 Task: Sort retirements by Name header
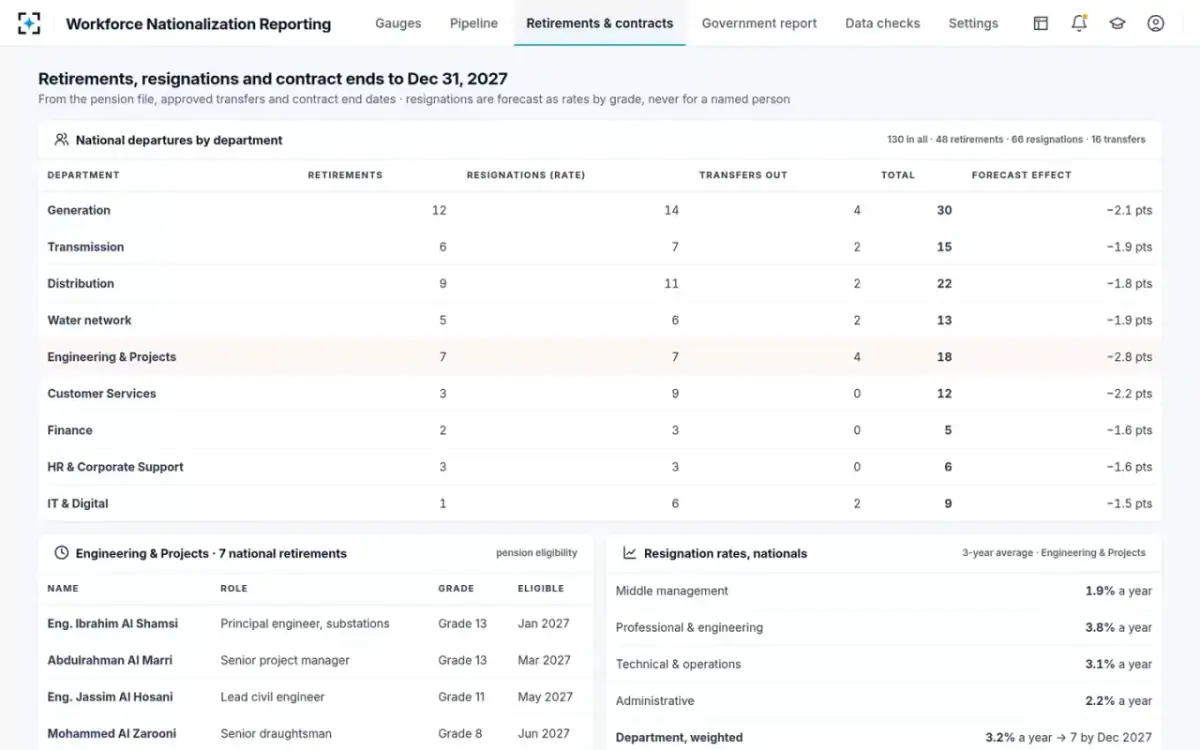tap(63, 588)
